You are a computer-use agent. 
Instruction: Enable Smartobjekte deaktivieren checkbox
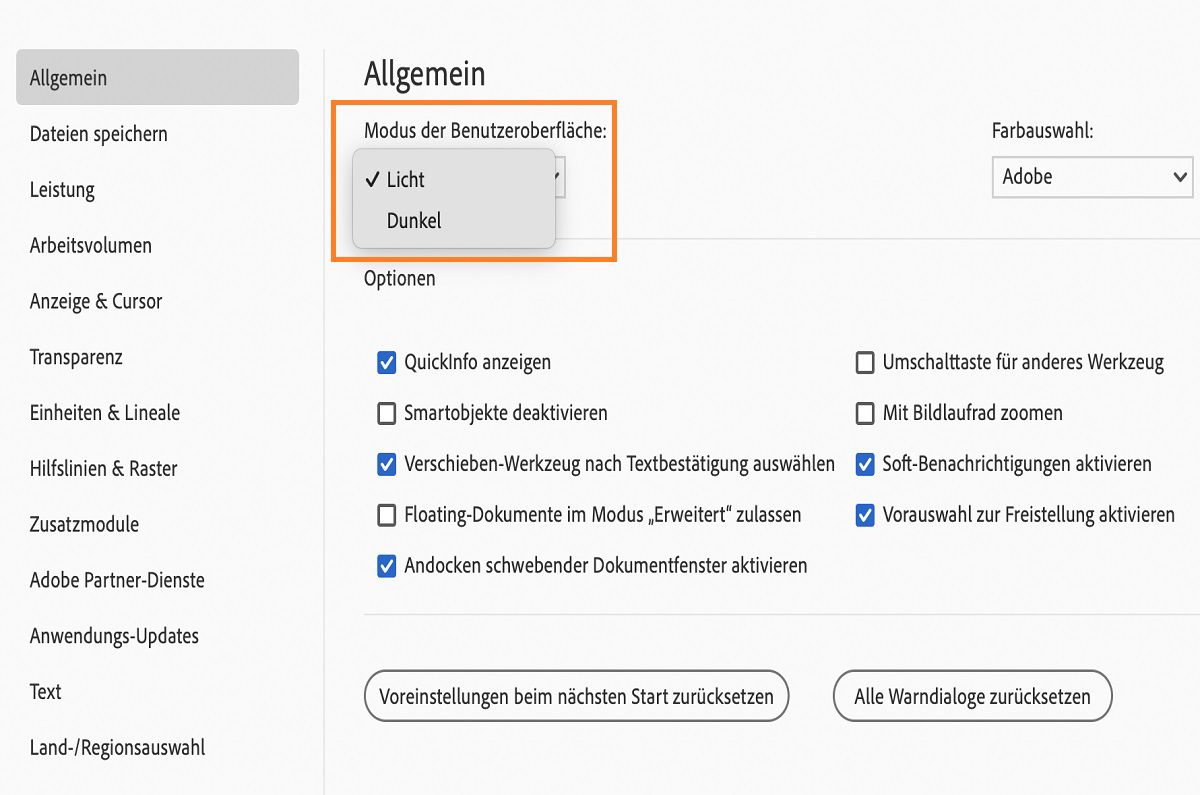tap(387, 413)
